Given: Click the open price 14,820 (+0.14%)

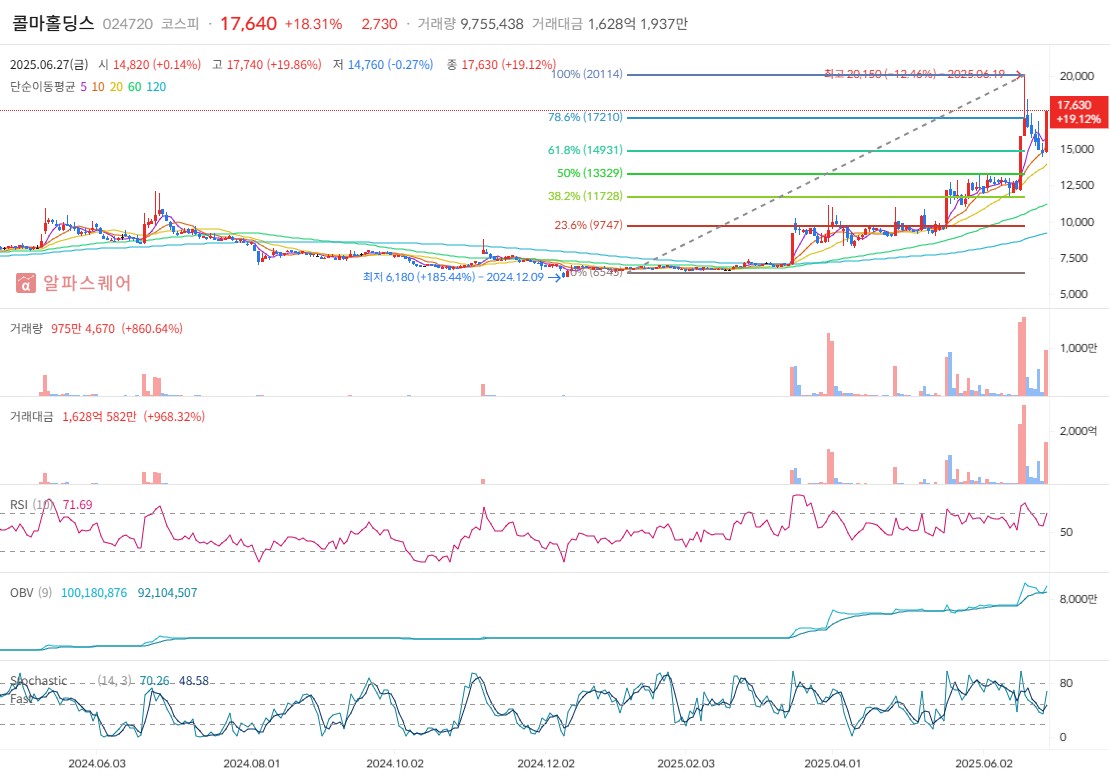Looking at the screenshot, I should [x=157, y=64].
